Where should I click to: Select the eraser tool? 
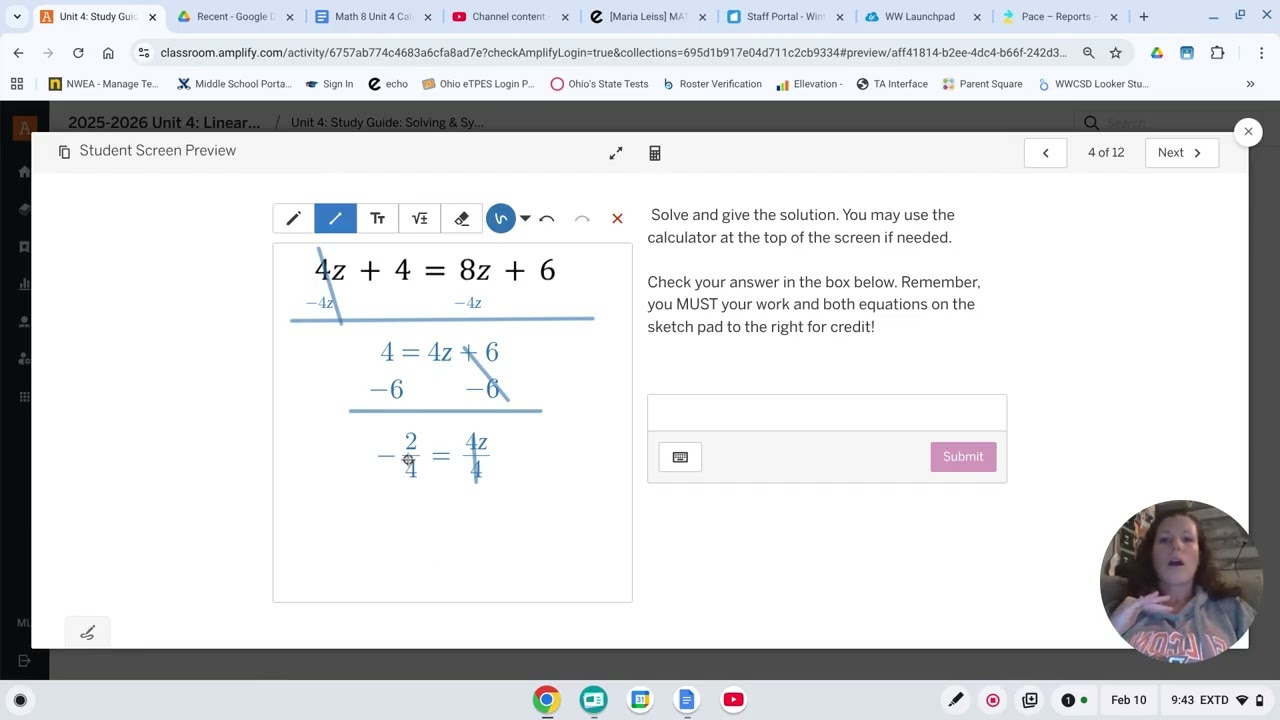461,218
